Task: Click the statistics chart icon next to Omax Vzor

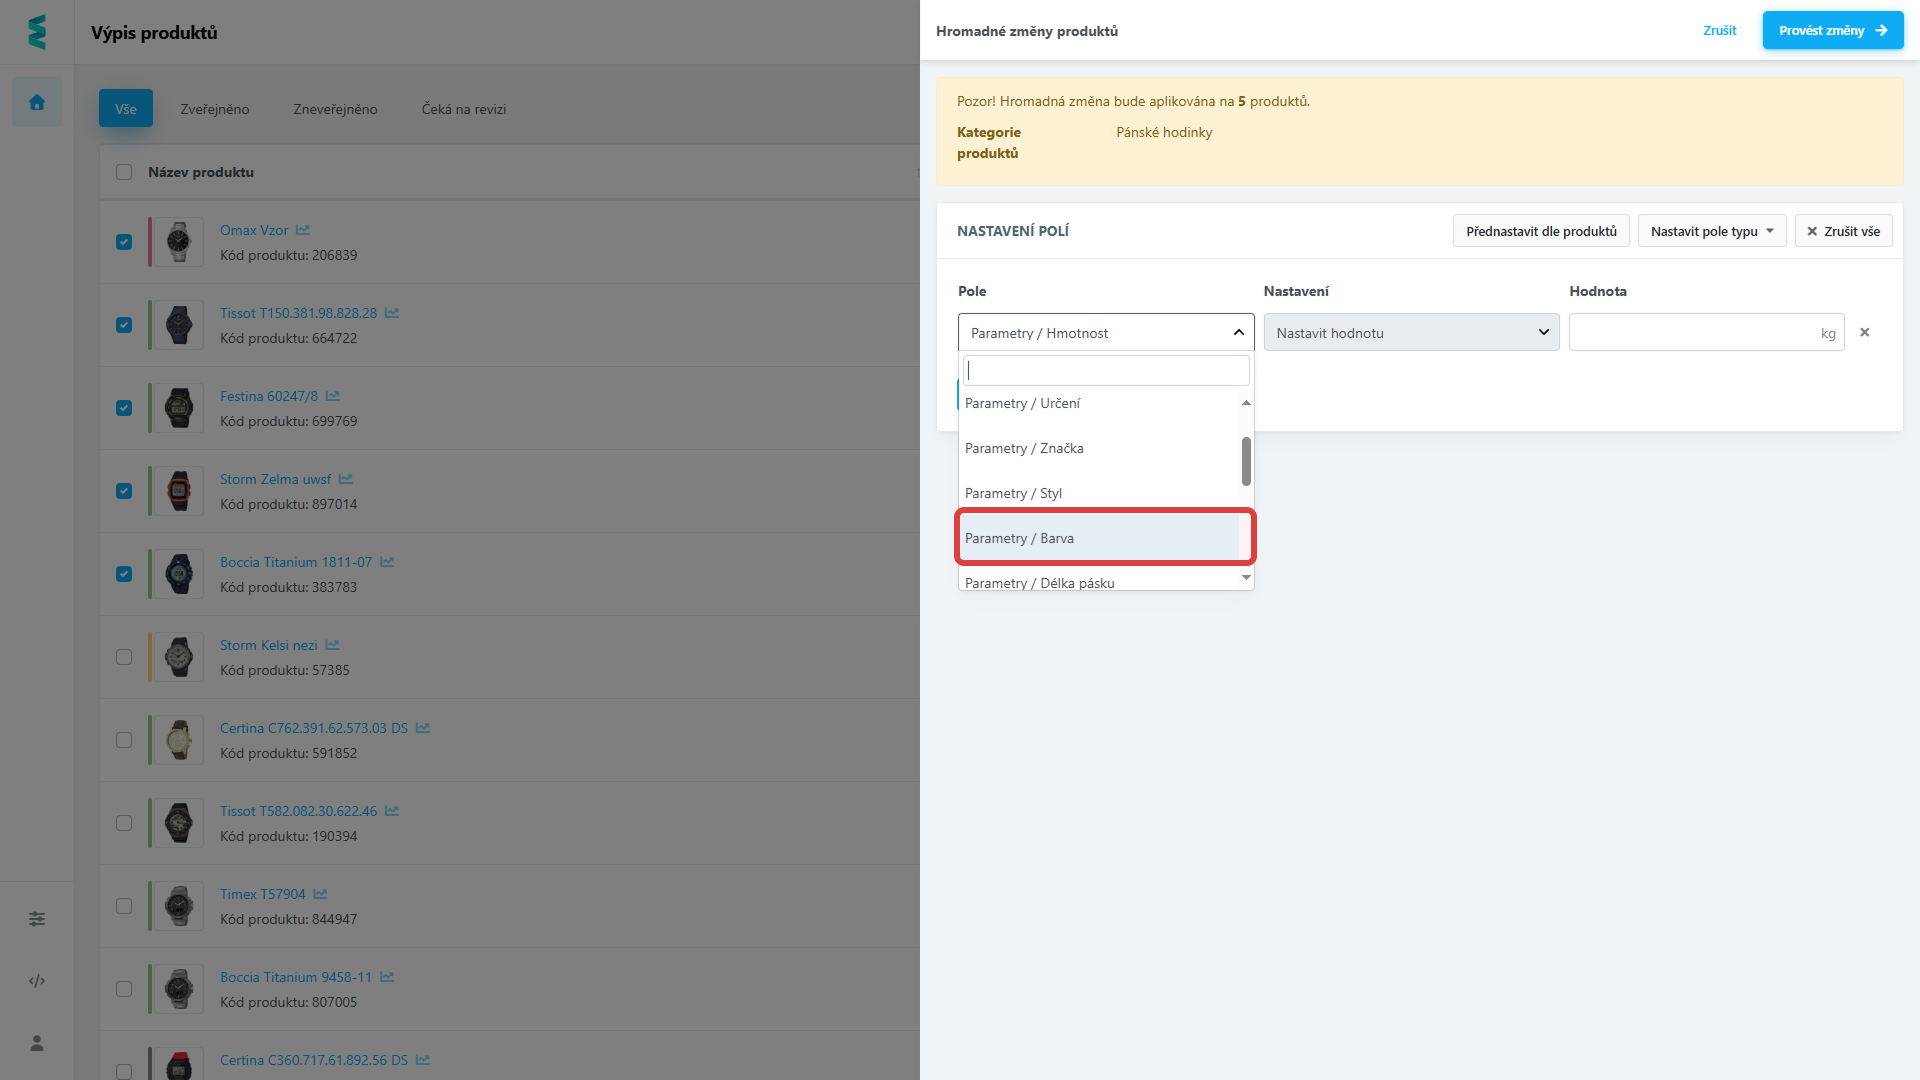Action: coord(303,230)
